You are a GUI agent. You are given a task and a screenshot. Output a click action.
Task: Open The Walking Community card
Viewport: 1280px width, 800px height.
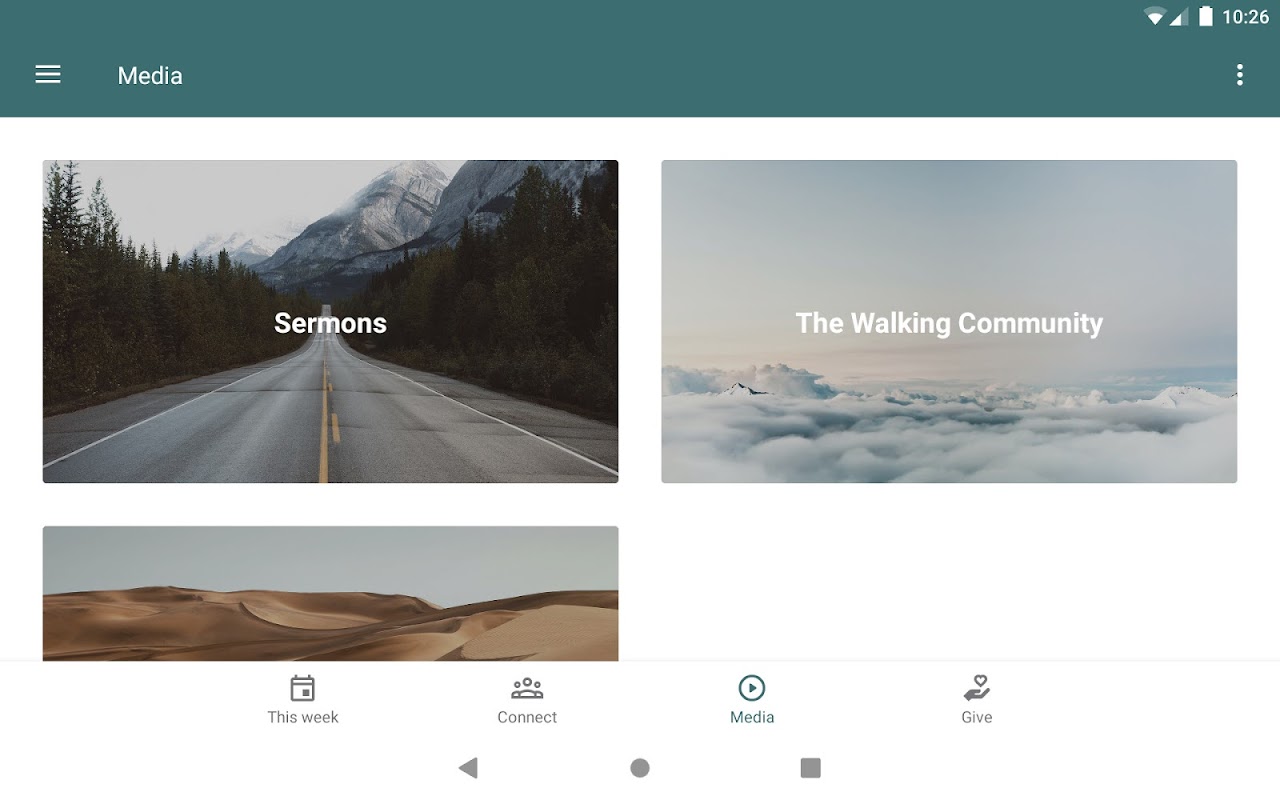click(949, 321)
